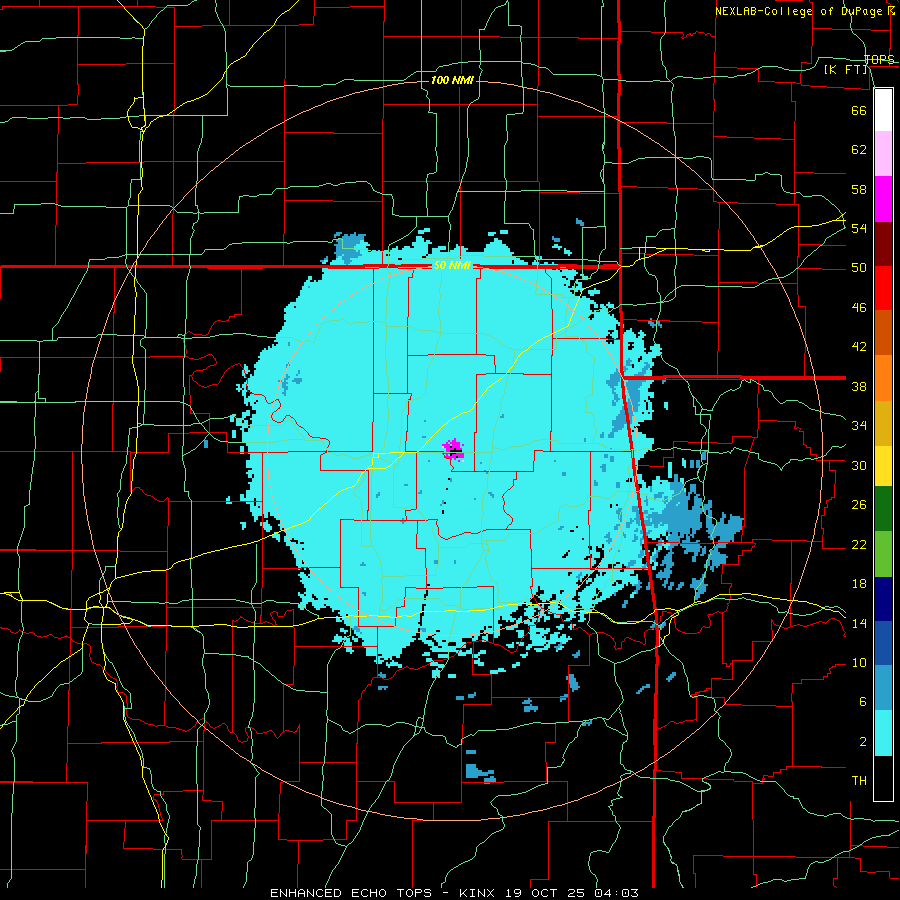Select the white swatch at legend top

click(x=883, y=110)
